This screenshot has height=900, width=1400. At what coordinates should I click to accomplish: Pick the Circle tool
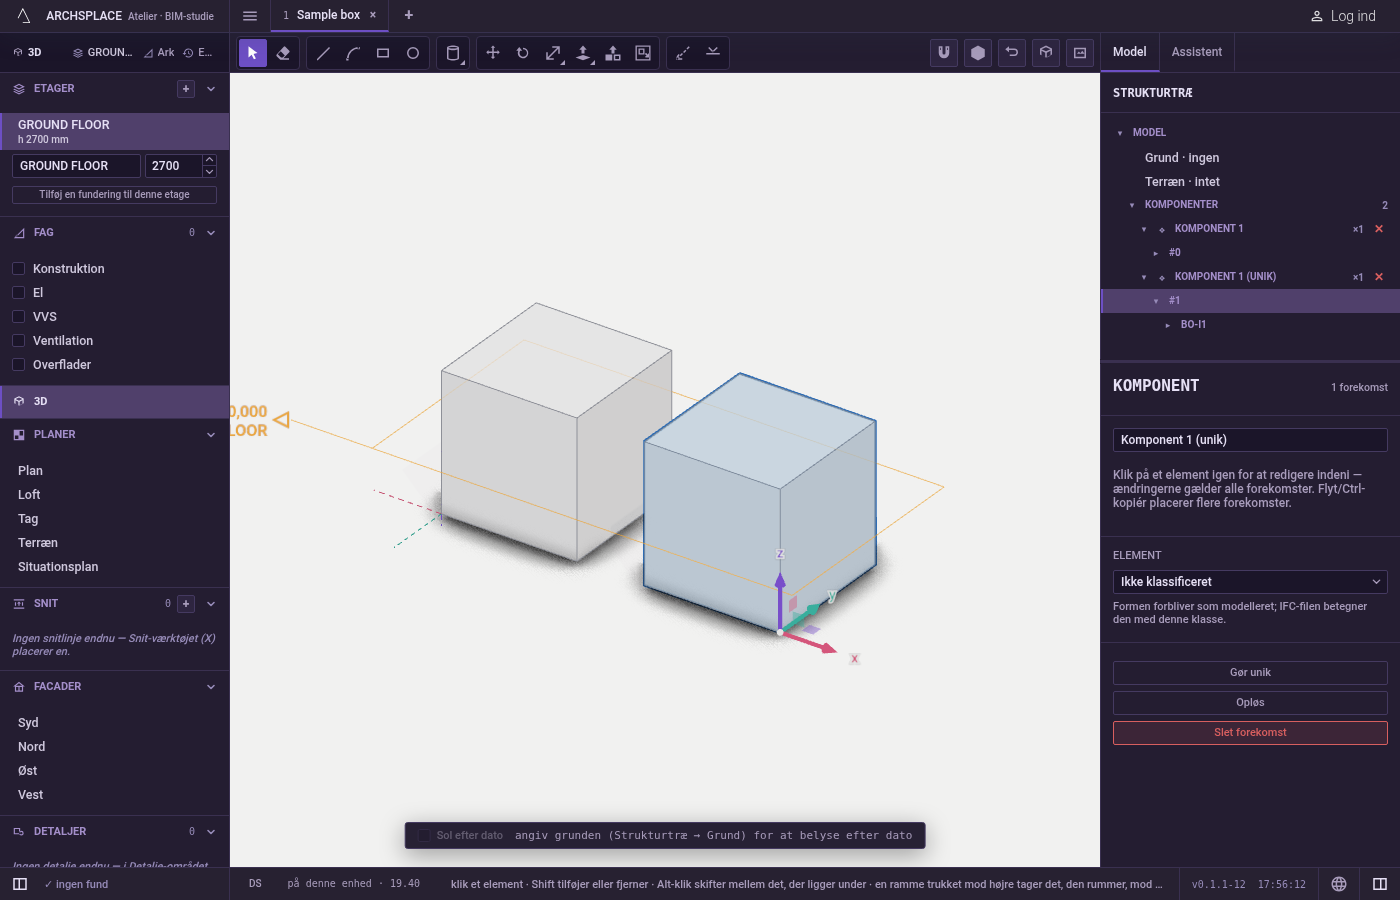pyautogui.click(x=413, y=53)
